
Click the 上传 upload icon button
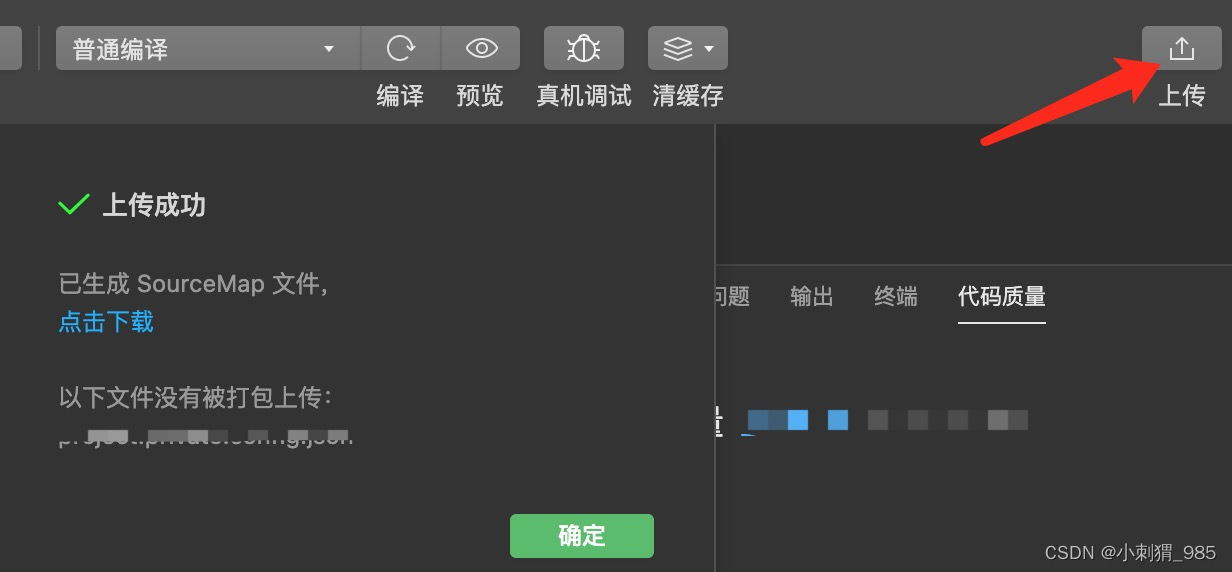pos(1182,48)
